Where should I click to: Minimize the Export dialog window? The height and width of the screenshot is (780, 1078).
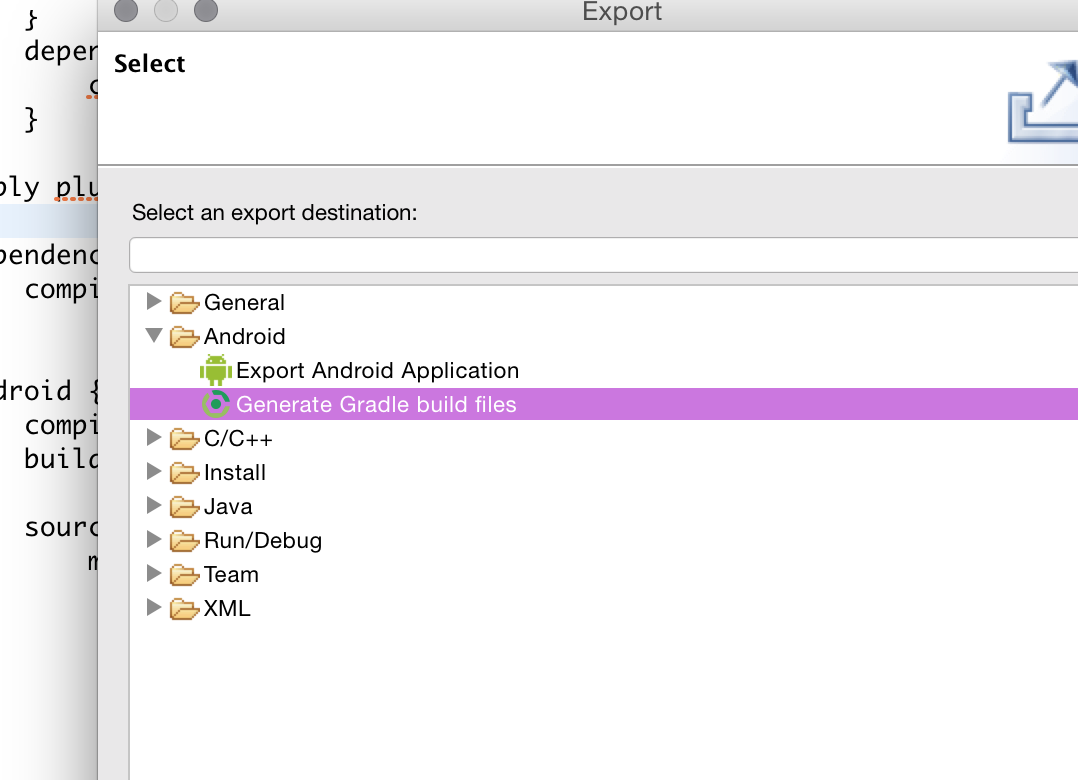(166, 10)
